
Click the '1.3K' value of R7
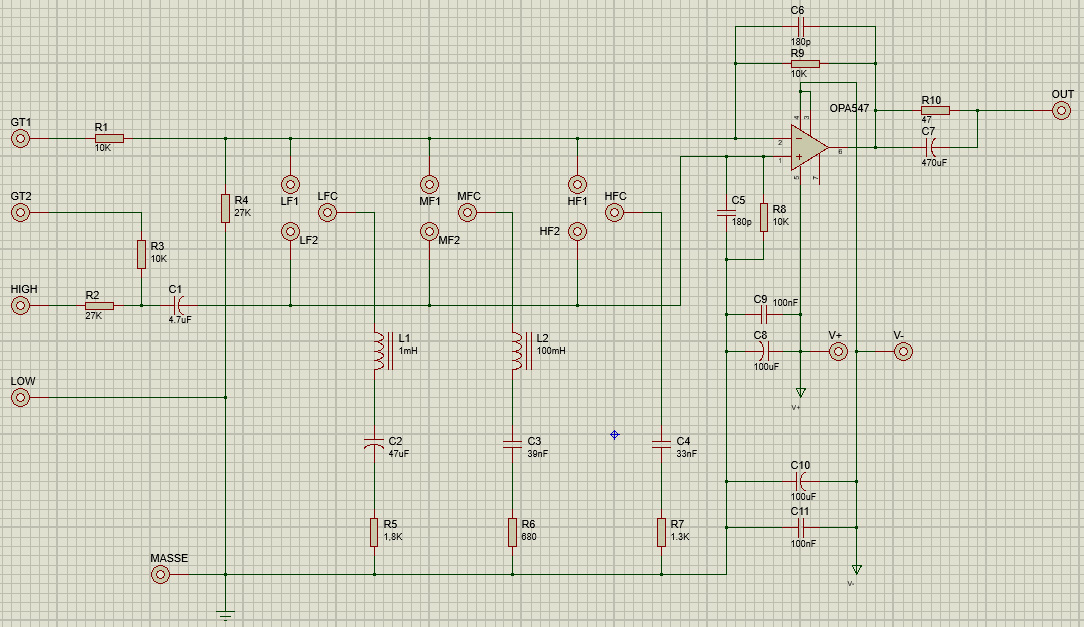click(680, 536)
